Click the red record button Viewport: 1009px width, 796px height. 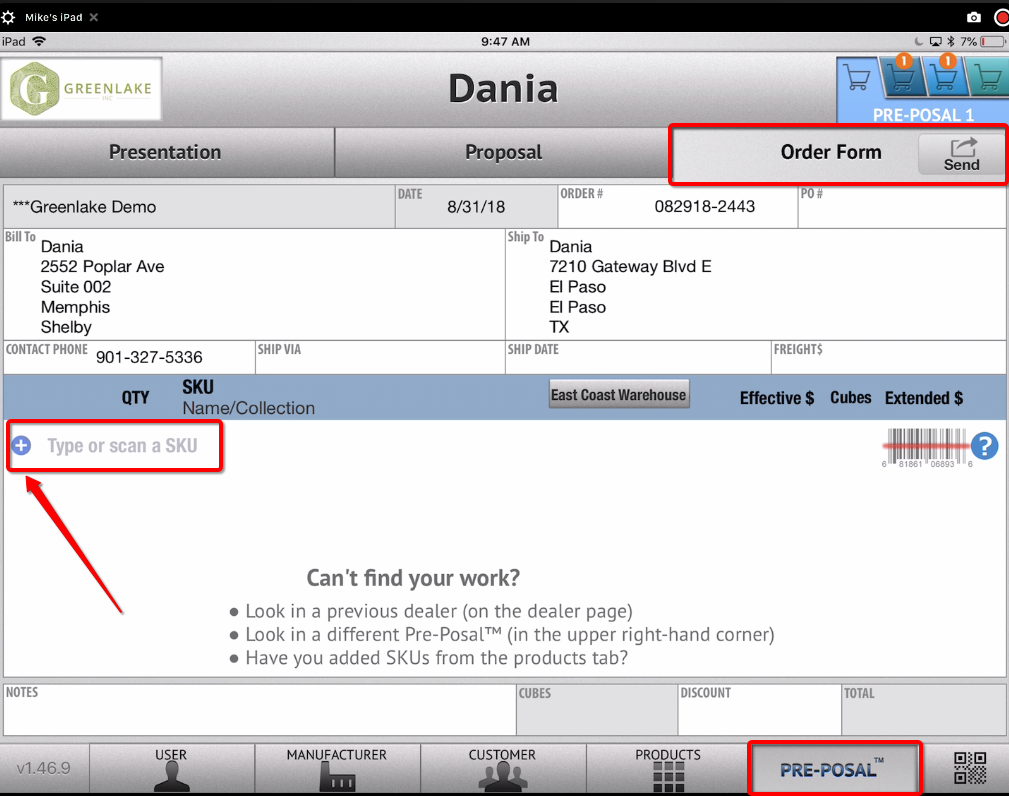(x=1001, y=17)
